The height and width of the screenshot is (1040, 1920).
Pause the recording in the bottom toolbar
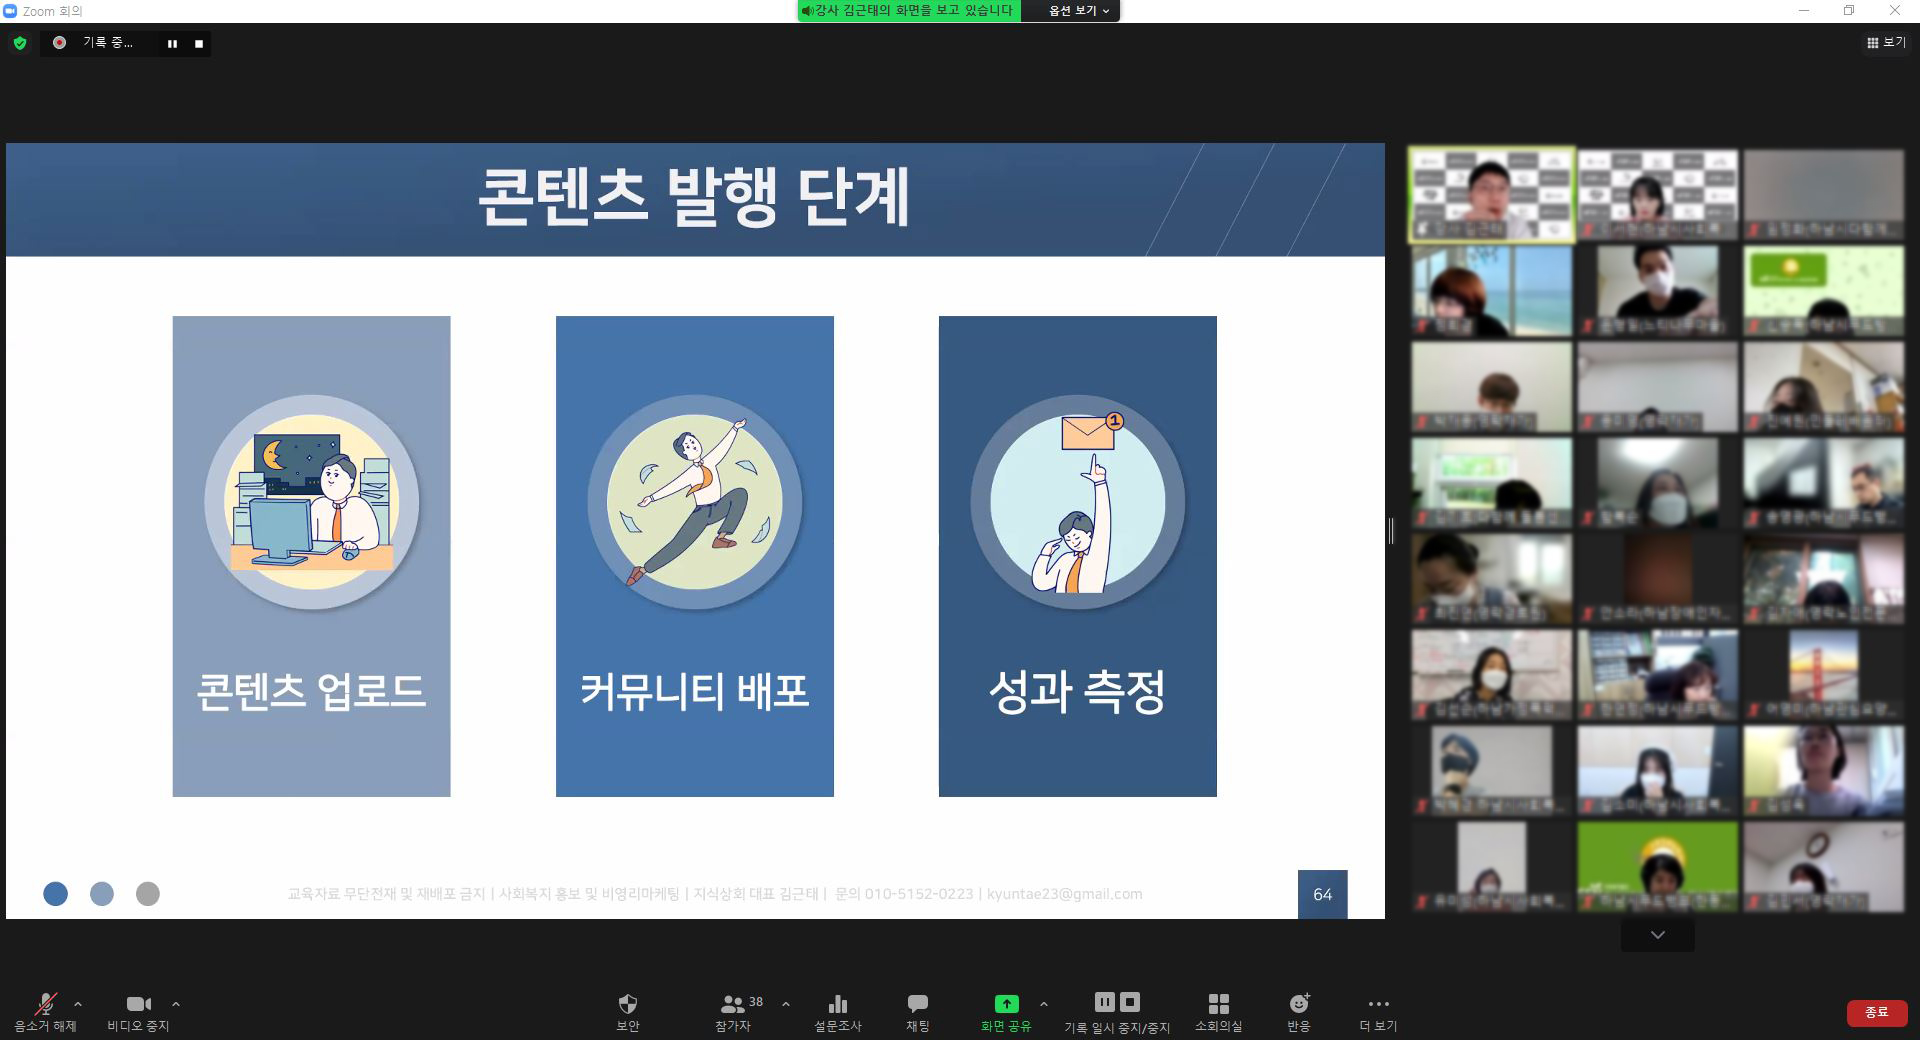coord(1104,1002)
